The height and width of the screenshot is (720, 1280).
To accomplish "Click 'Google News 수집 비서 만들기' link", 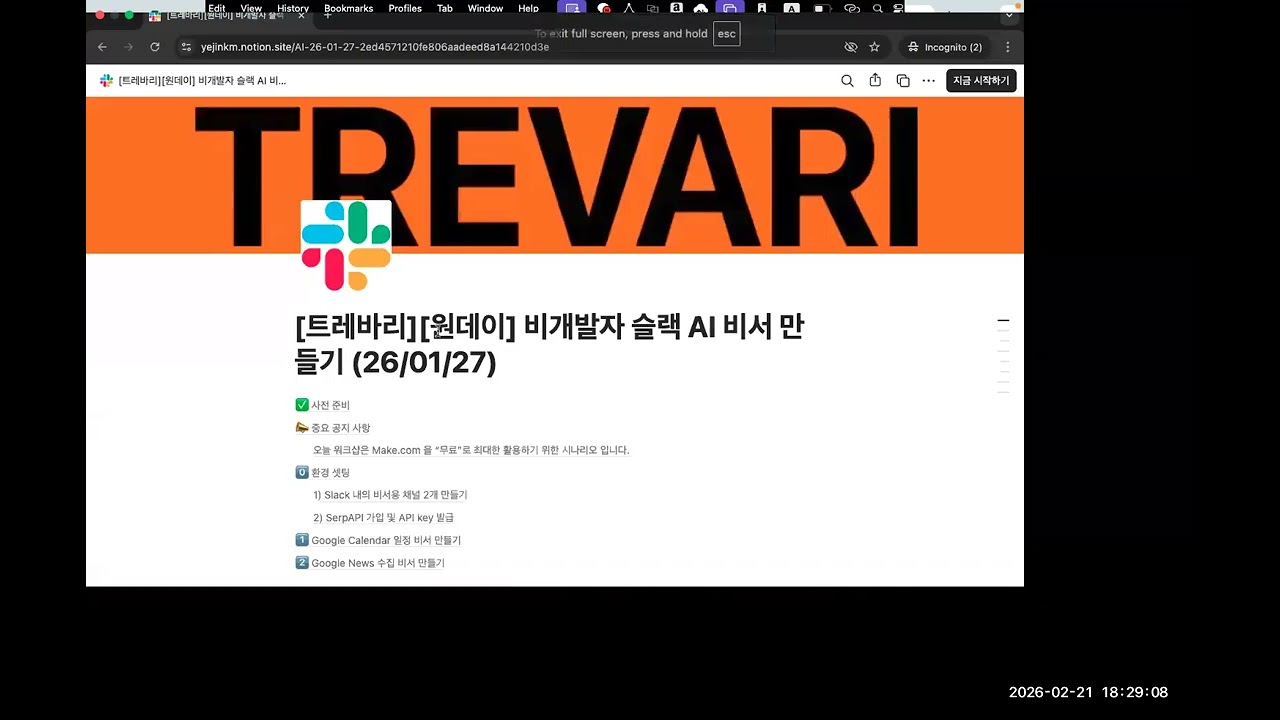I will 370,563.
